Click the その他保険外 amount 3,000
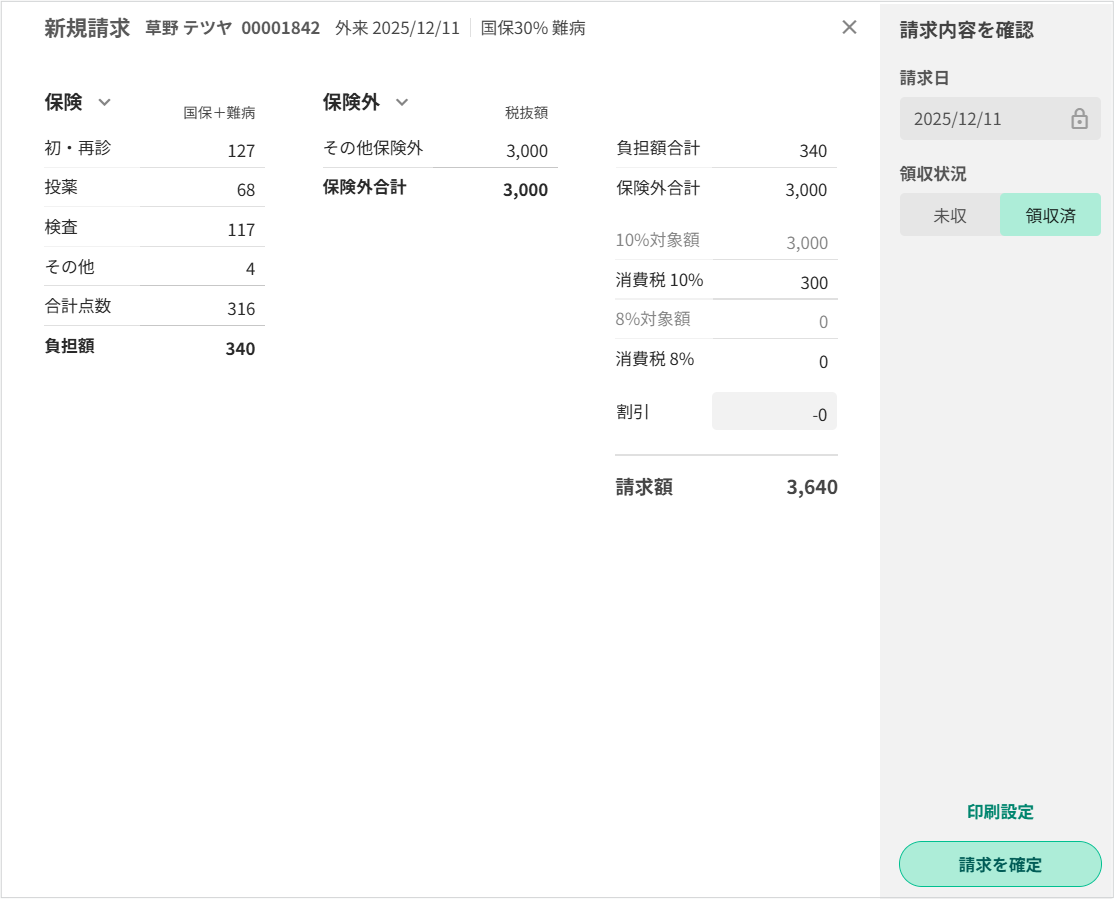 [x=527, y=151]
